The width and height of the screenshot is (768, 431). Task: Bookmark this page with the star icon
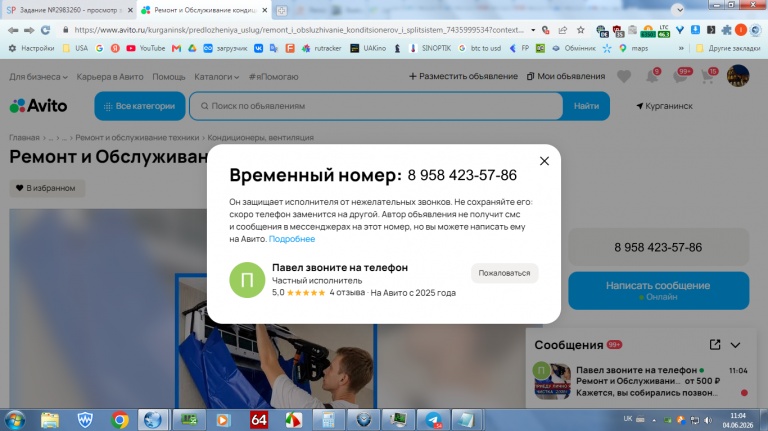tap(580, 30)
